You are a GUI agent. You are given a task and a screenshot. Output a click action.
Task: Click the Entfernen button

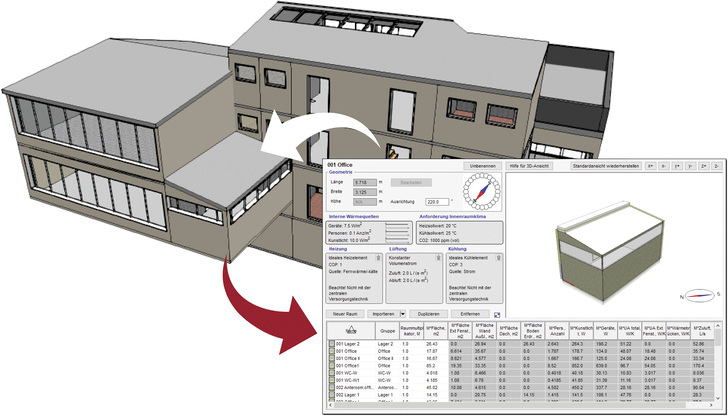468,314
